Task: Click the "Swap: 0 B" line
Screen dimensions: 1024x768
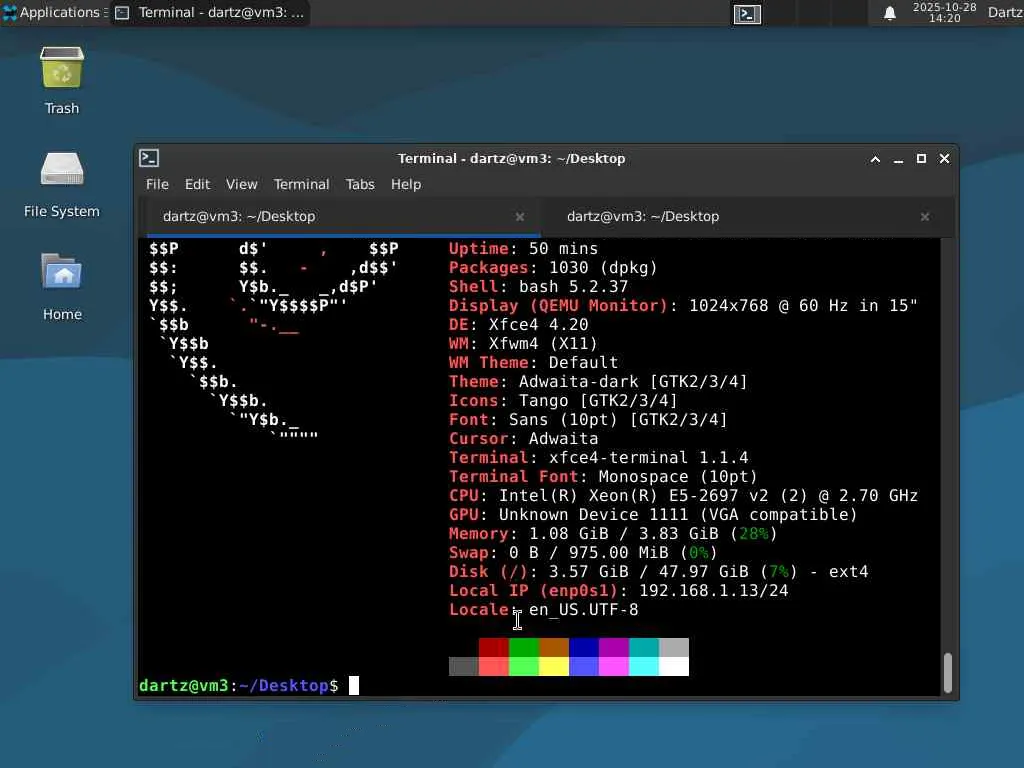Action: pyautogui.click(x=583, y=552)
